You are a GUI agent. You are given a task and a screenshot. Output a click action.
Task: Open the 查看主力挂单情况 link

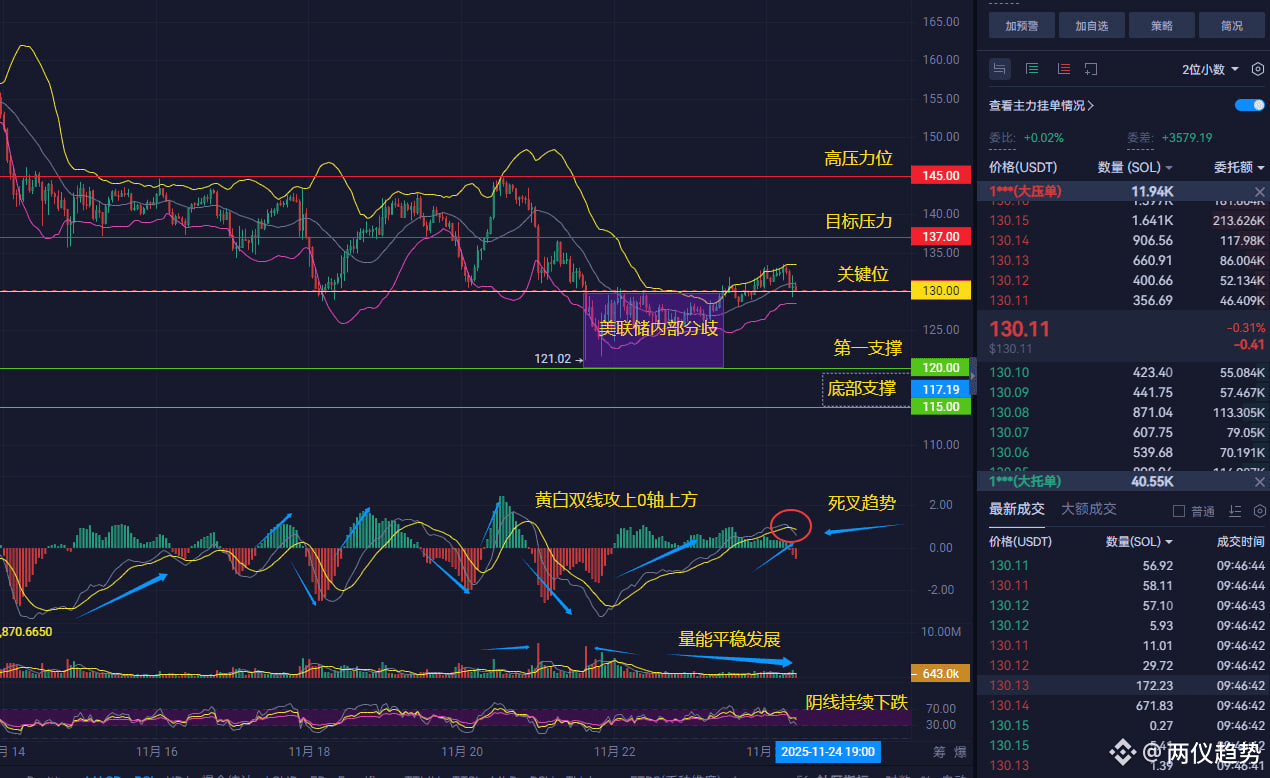coord(1041,105)
